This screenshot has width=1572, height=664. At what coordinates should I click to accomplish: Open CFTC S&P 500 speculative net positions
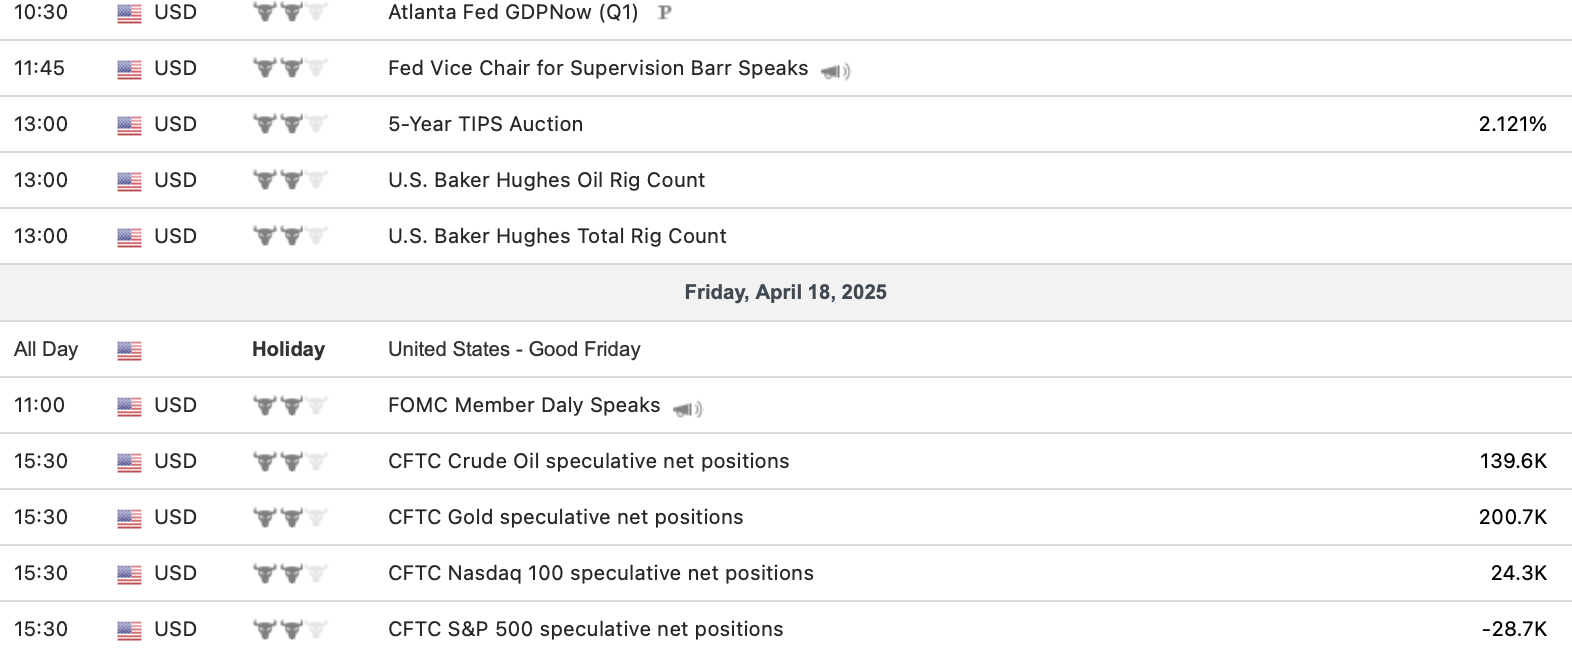point(585,629)
